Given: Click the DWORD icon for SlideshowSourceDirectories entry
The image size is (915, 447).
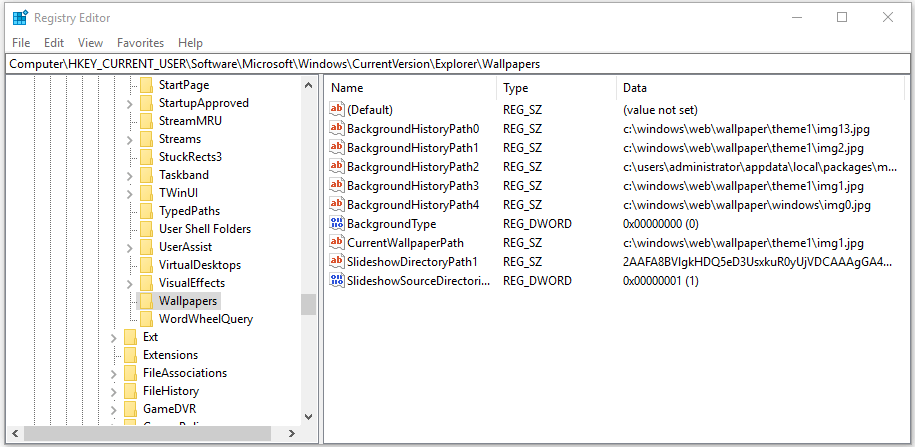Looking at the screenshot, I should coord(337,281).
